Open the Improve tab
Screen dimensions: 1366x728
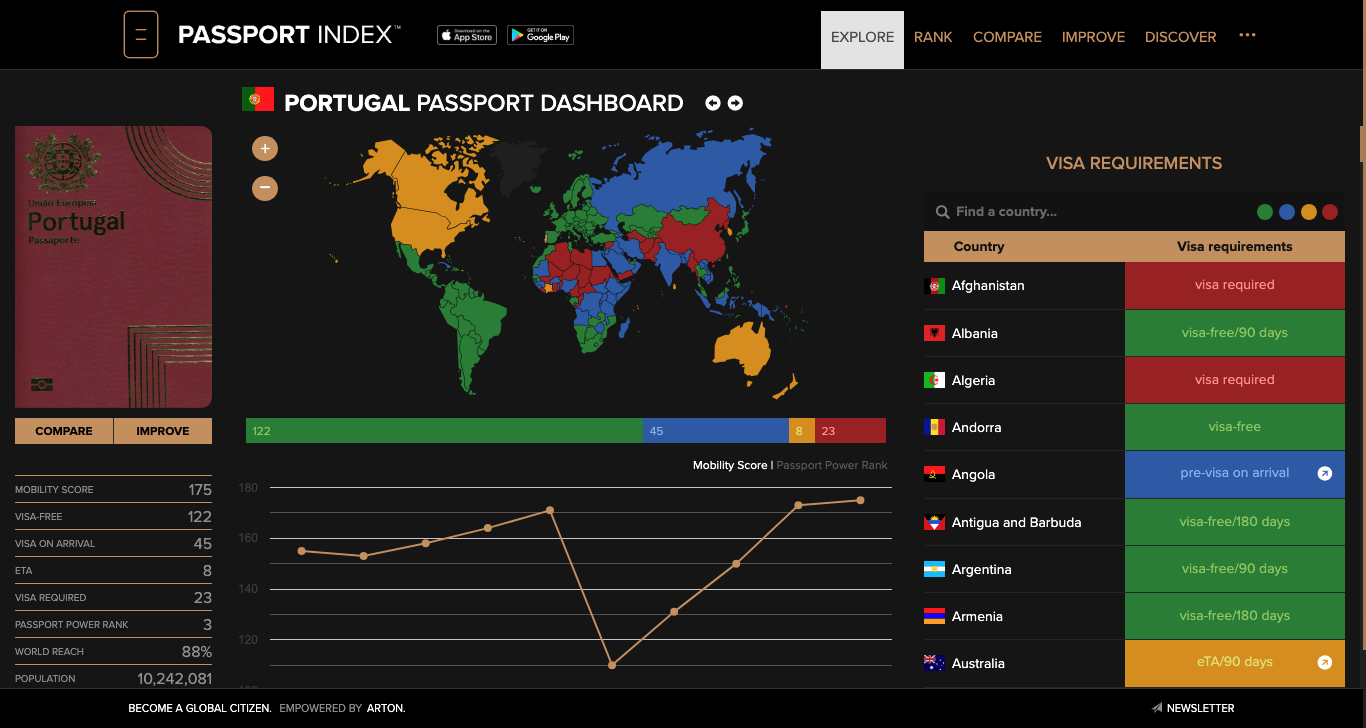point(1093,37)
